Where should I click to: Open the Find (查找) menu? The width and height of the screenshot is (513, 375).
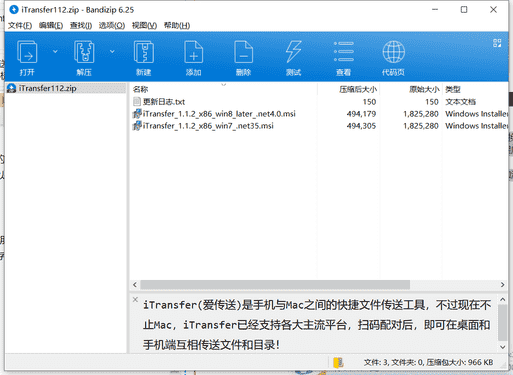click(x=81, y=25)
